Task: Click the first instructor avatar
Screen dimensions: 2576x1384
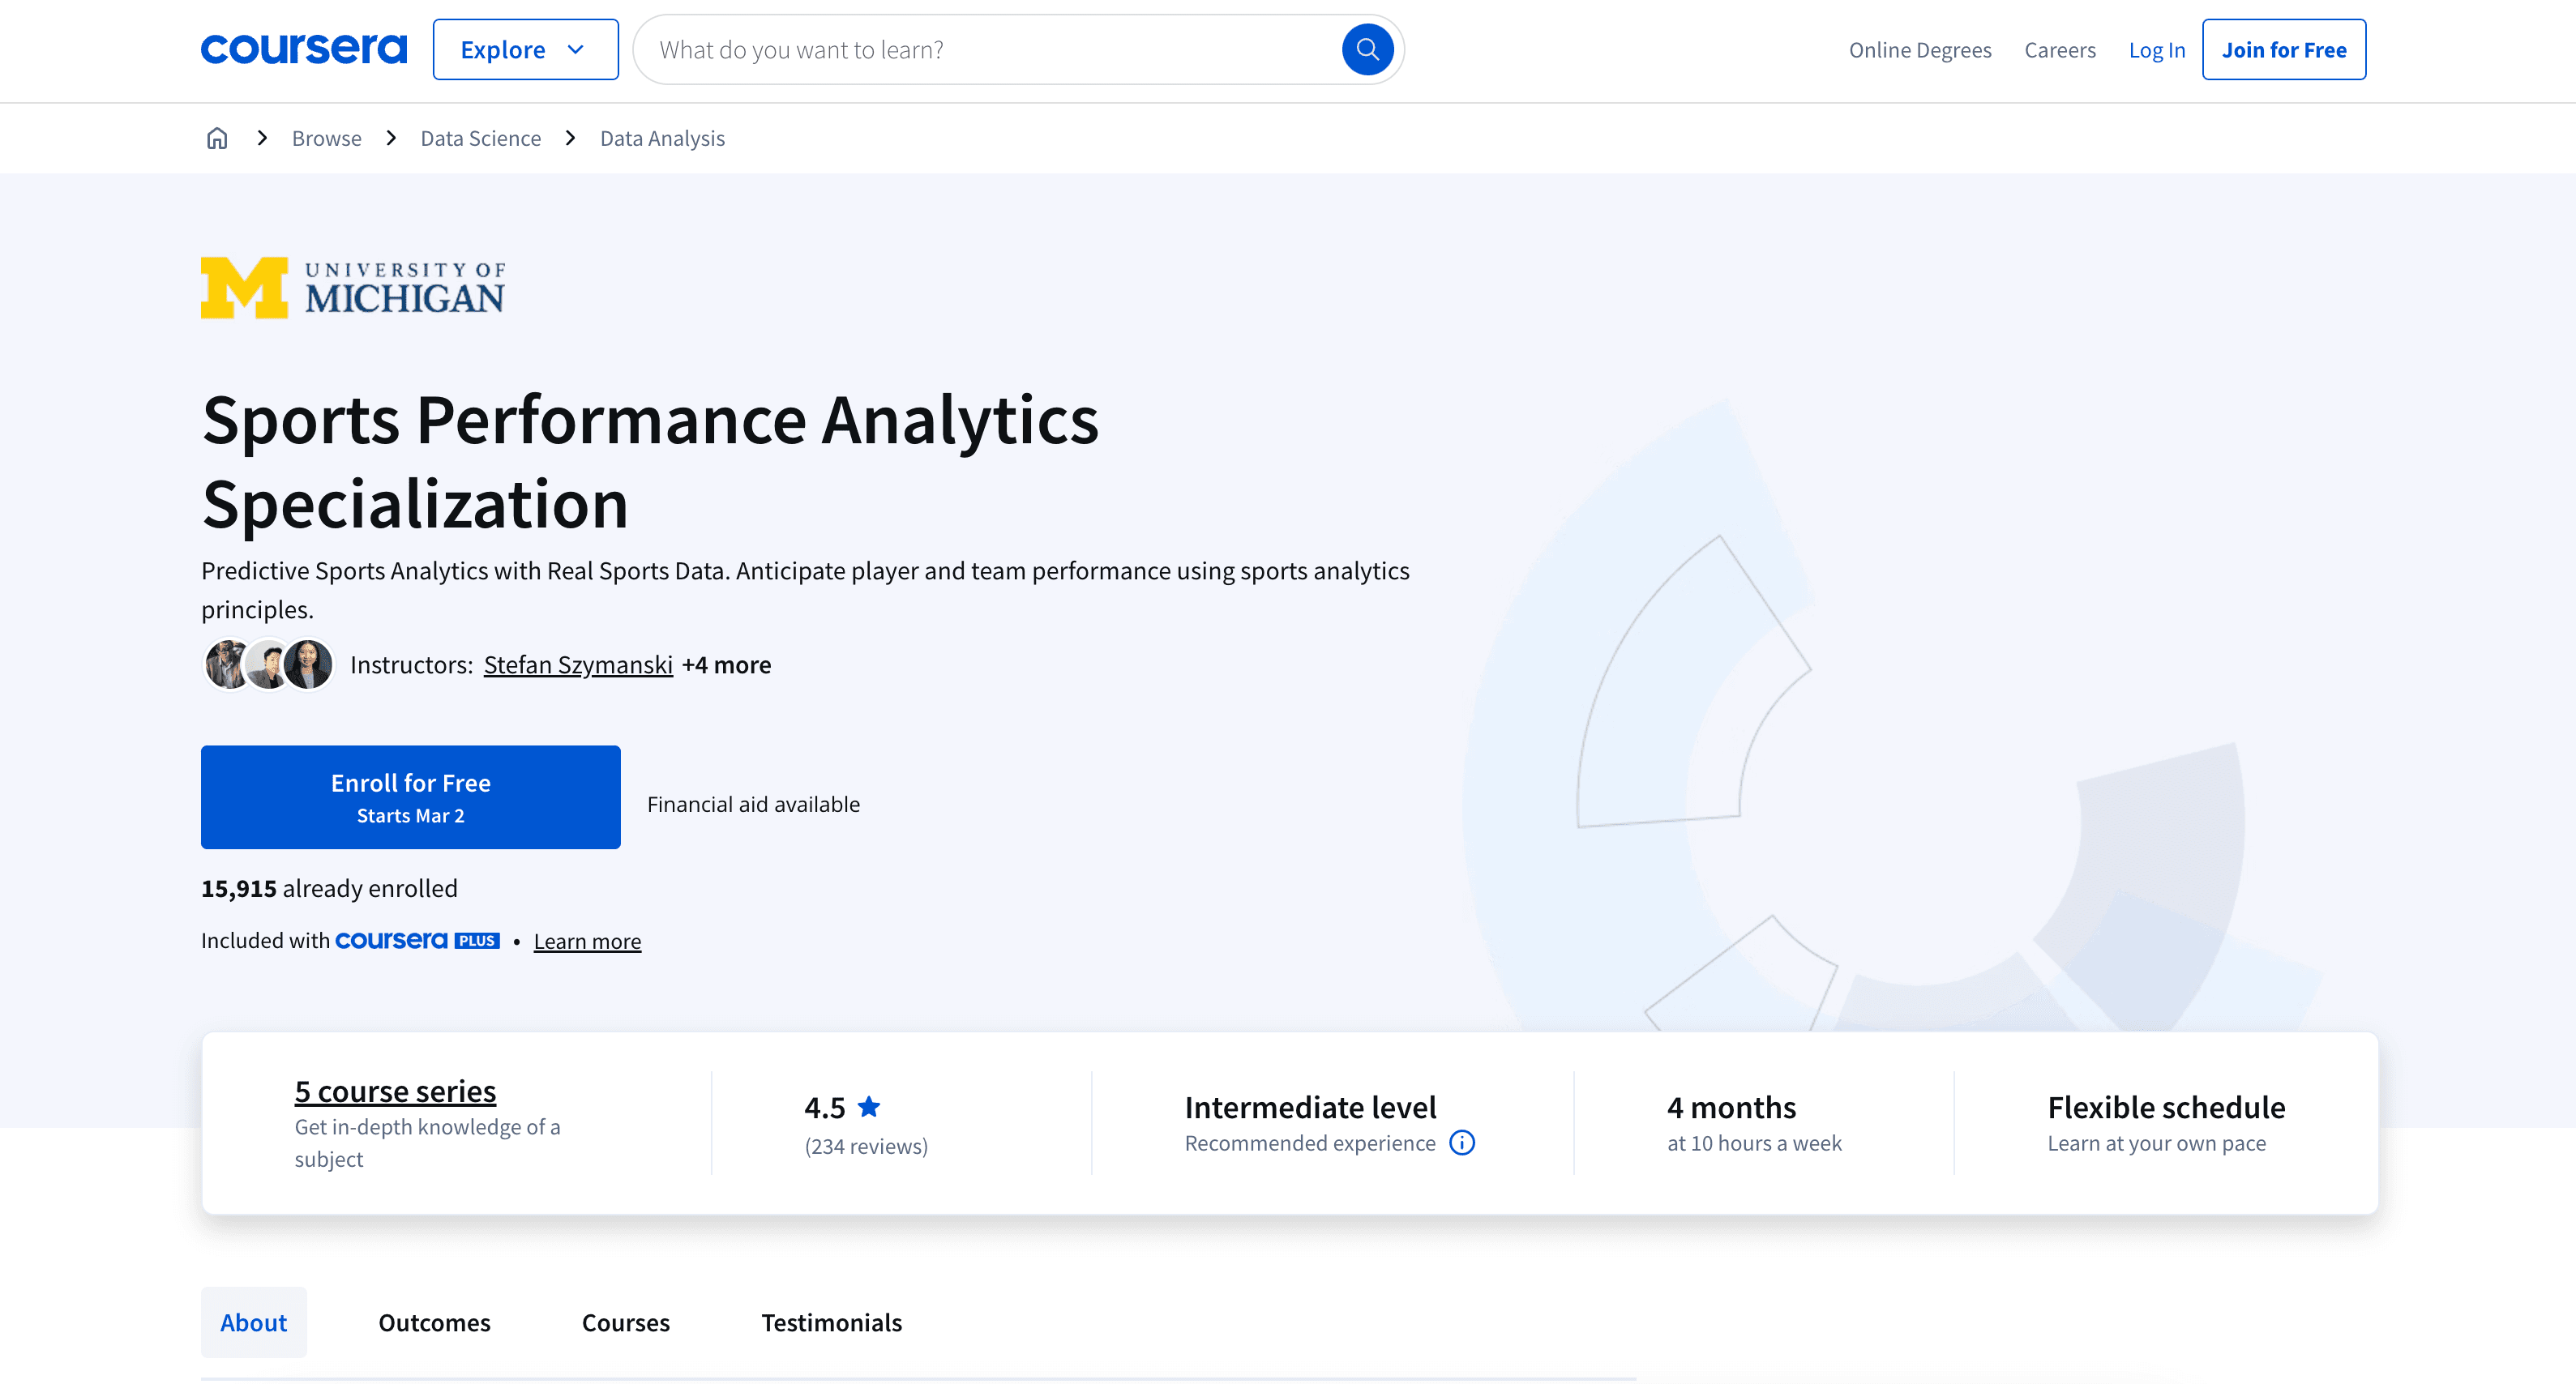Action: 227,665
